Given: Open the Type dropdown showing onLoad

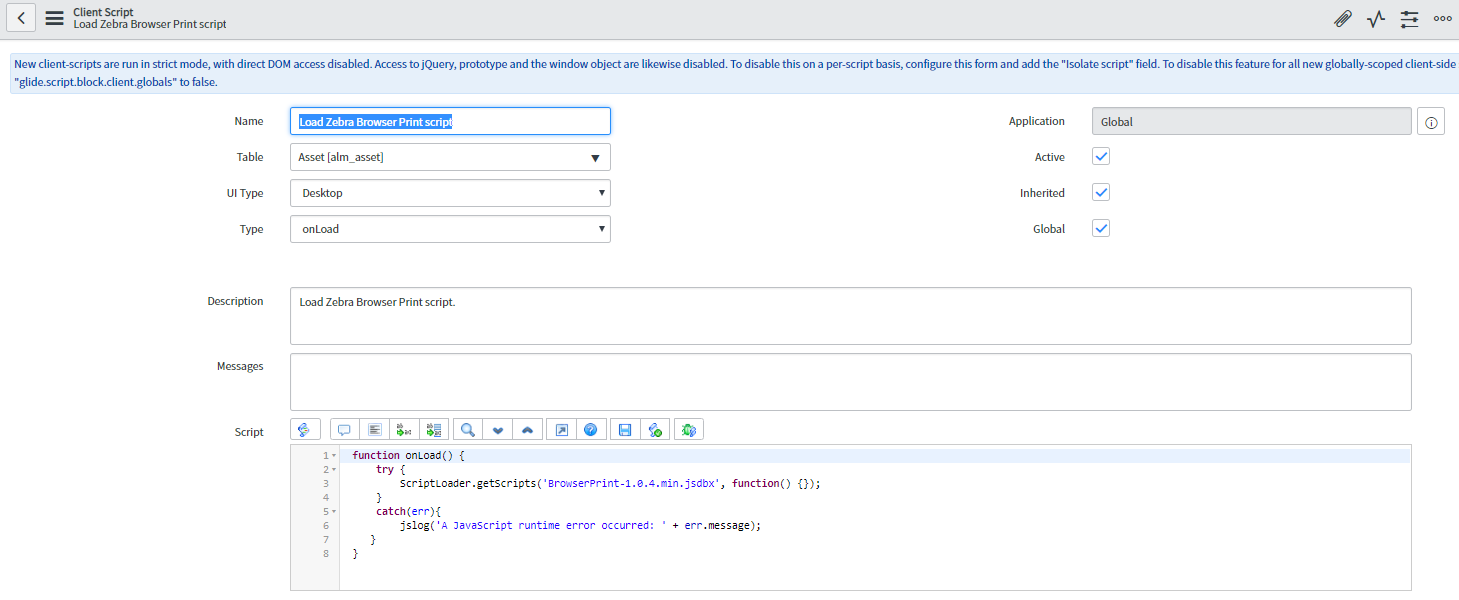Looking at the screenshot, I should coord(450,229).
